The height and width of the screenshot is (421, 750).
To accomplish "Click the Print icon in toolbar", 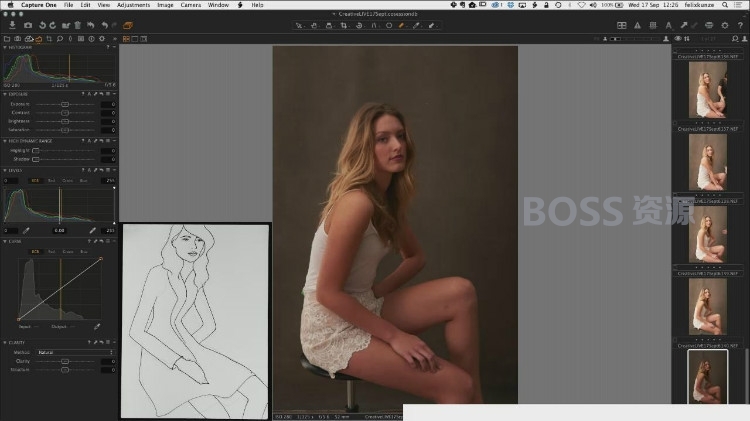I will click(x=709, y=25).
